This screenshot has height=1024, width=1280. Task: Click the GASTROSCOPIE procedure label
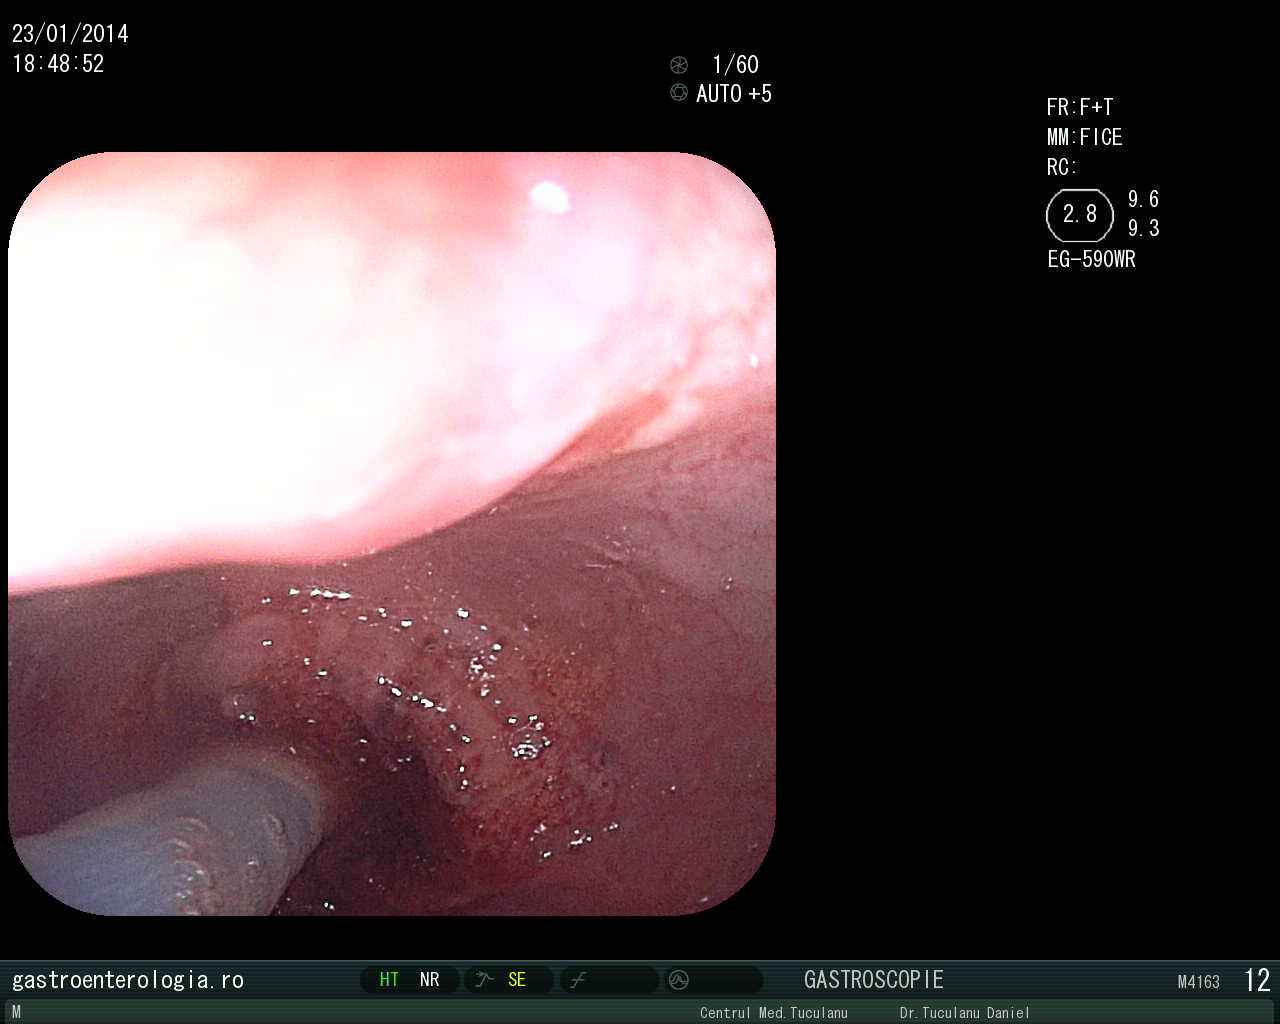874,980
